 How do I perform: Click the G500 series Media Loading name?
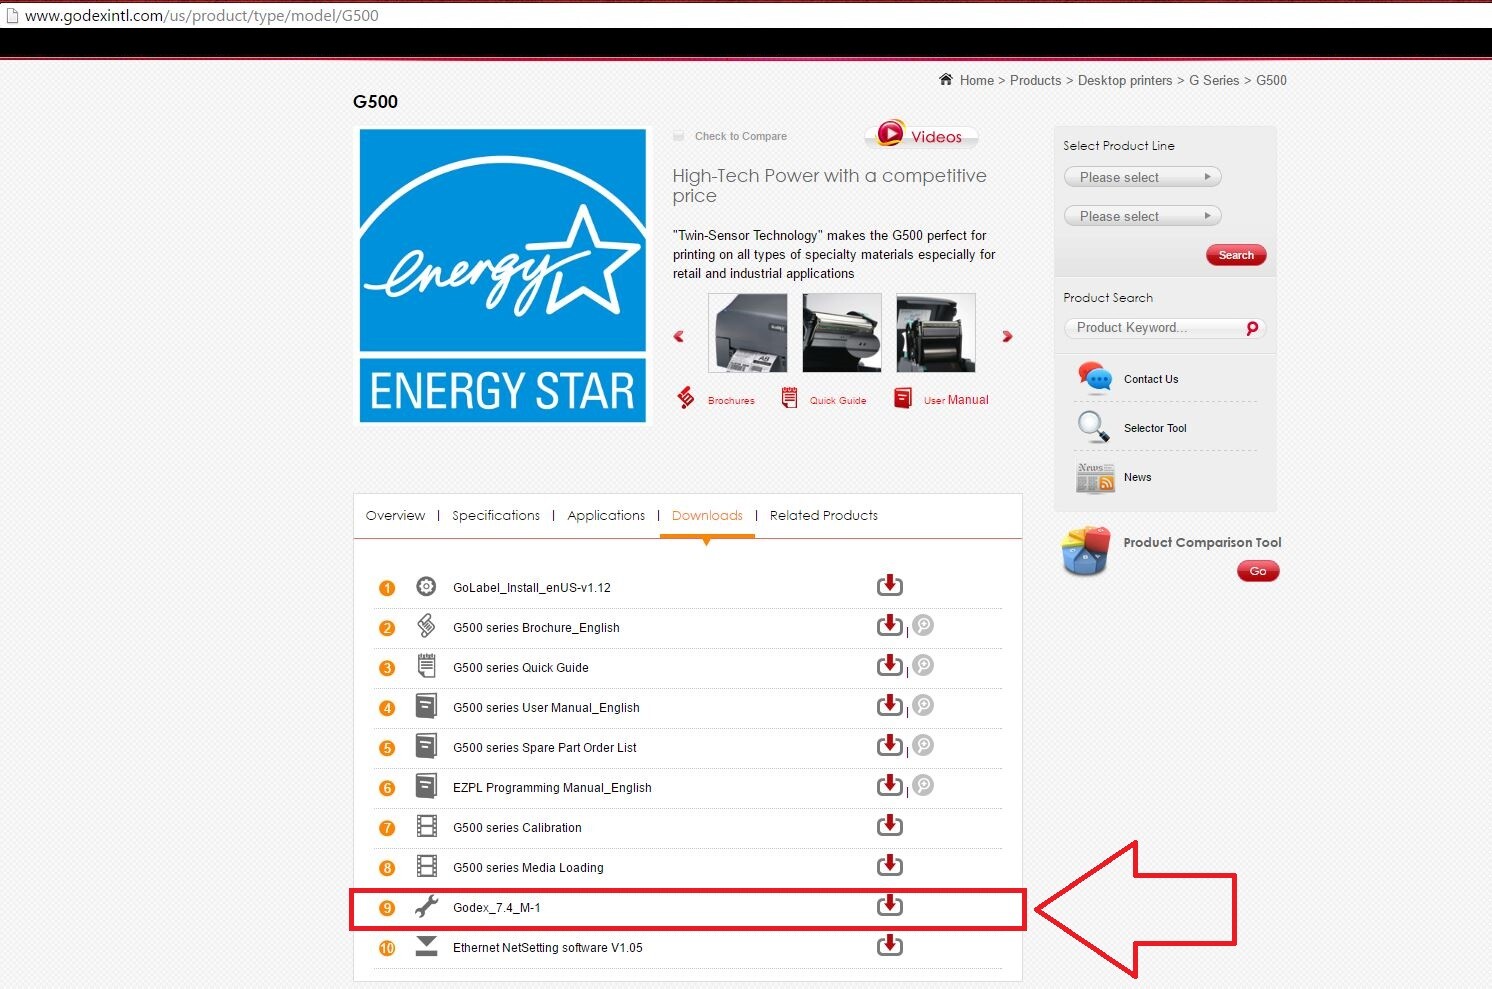528,868
